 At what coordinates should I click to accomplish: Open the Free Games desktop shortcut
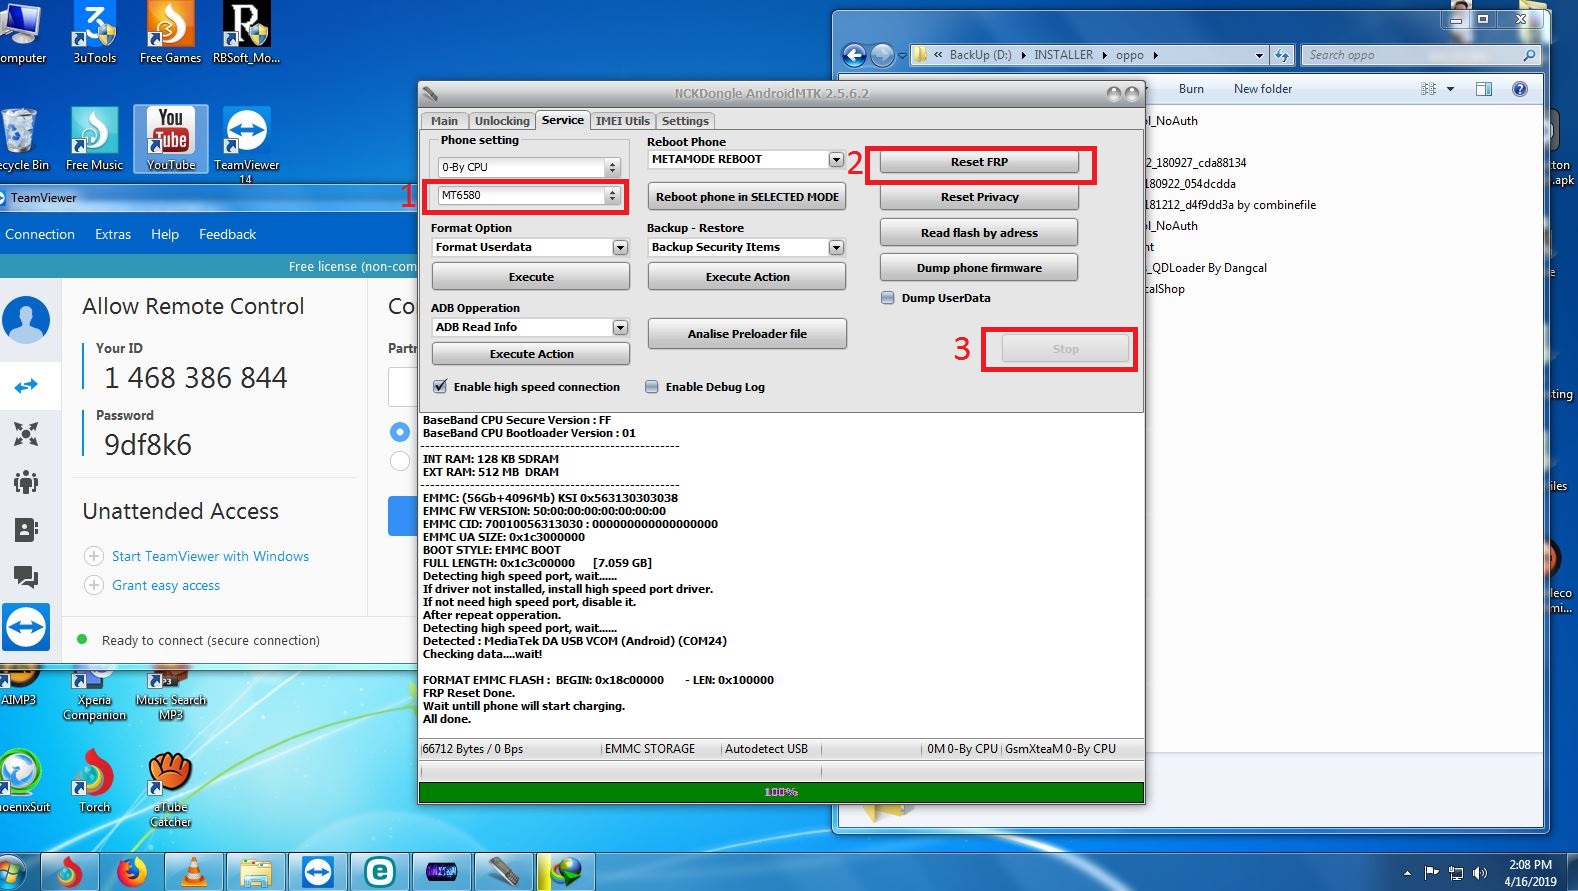170,33
